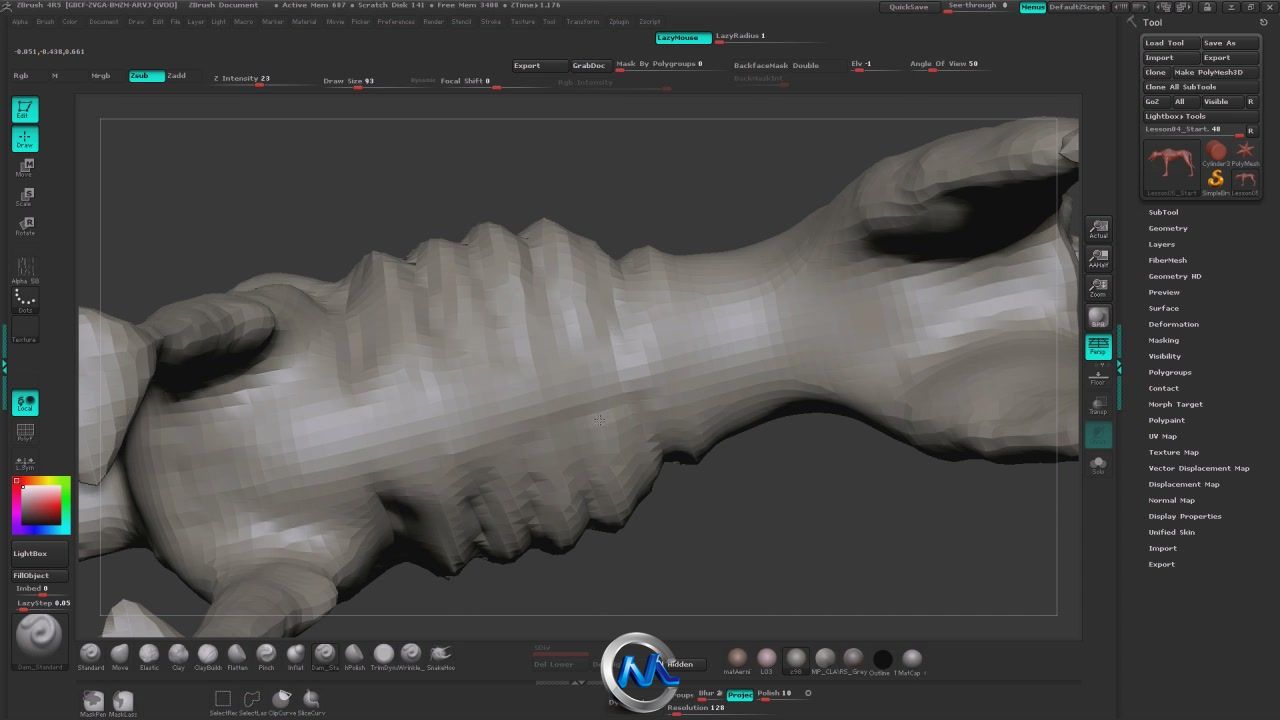Choose the Elastic brush
Viewport: 1280px width, 720px height.
coord(149,656)
